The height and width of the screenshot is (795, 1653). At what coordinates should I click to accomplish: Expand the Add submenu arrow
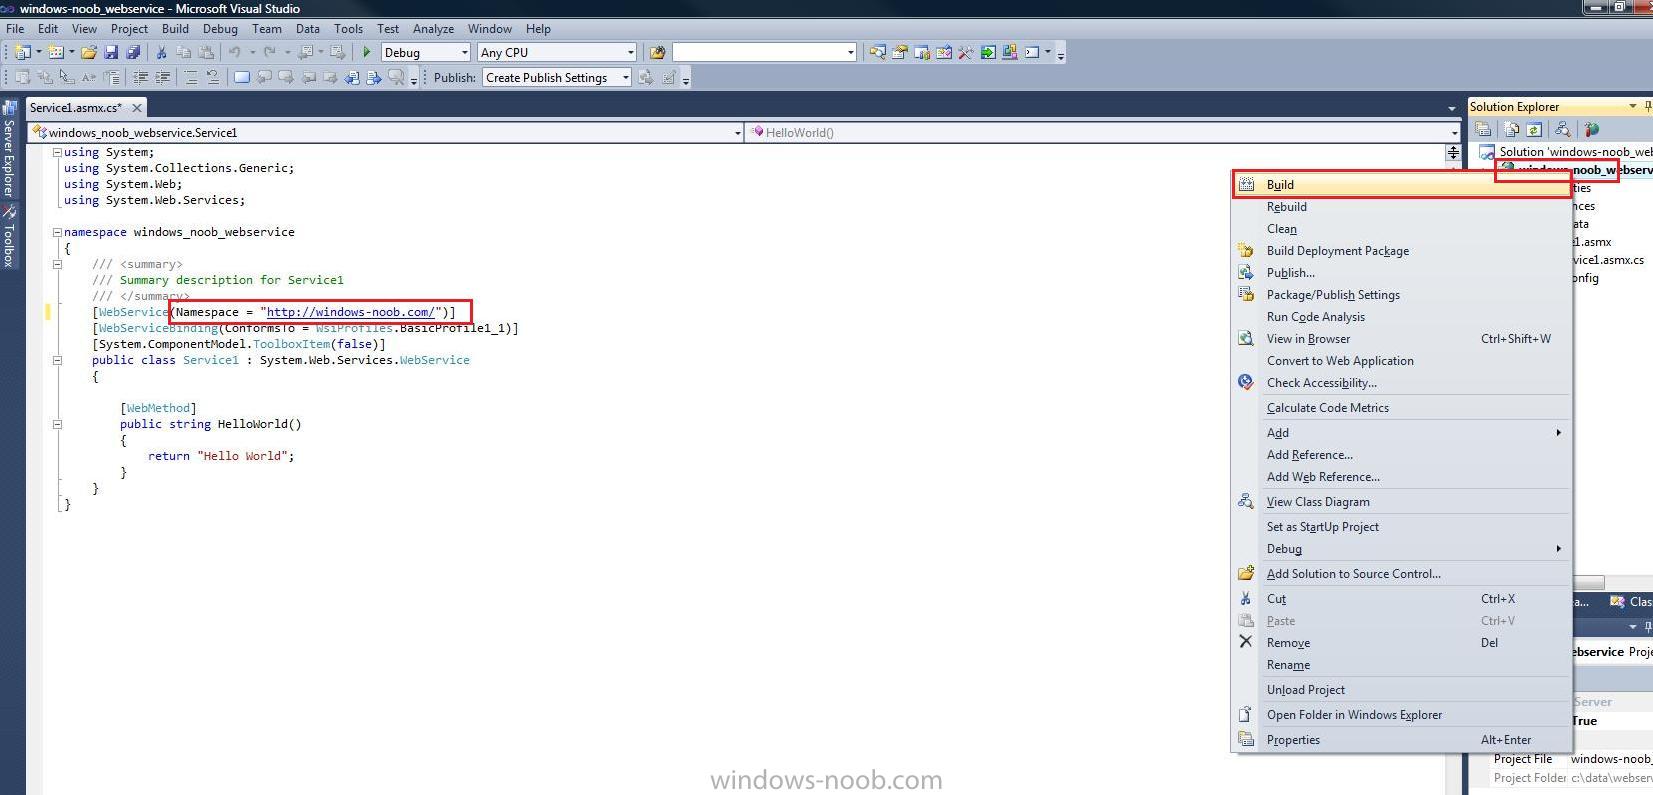click(1558, 433)
